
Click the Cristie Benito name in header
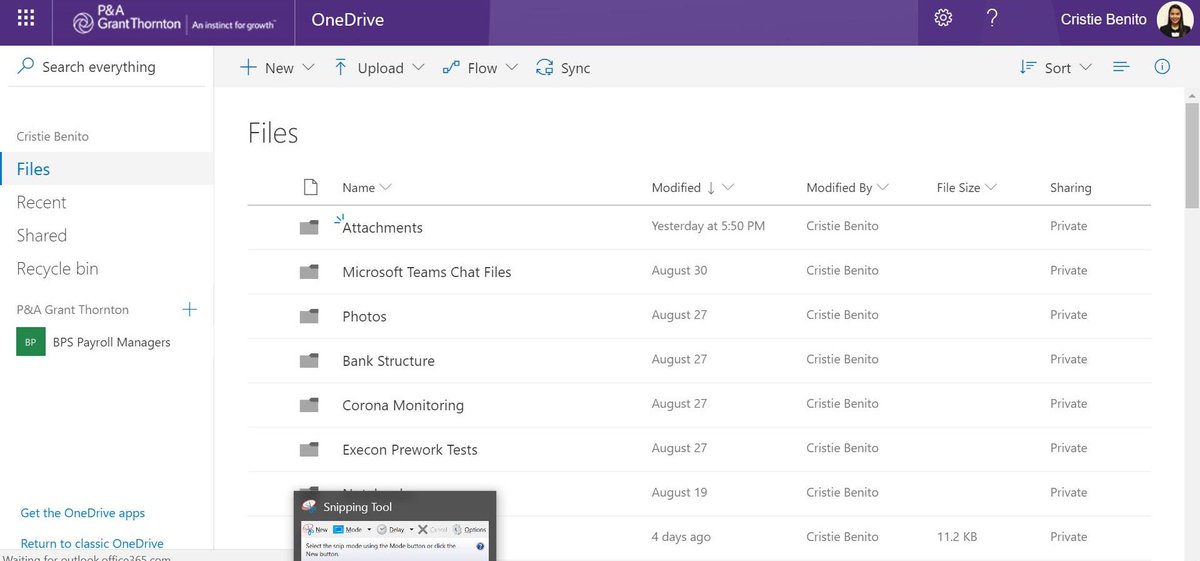click(1104, 19)
